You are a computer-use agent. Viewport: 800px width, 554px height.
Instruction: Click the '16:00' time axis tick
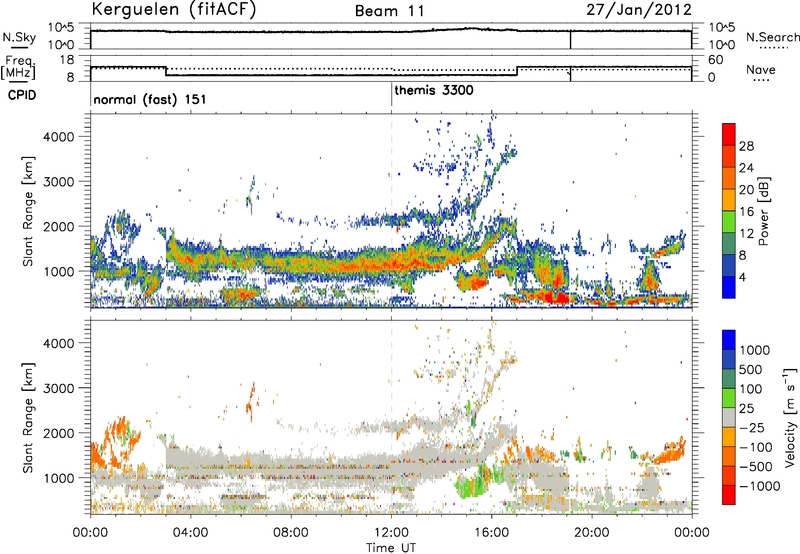point(491,533)
